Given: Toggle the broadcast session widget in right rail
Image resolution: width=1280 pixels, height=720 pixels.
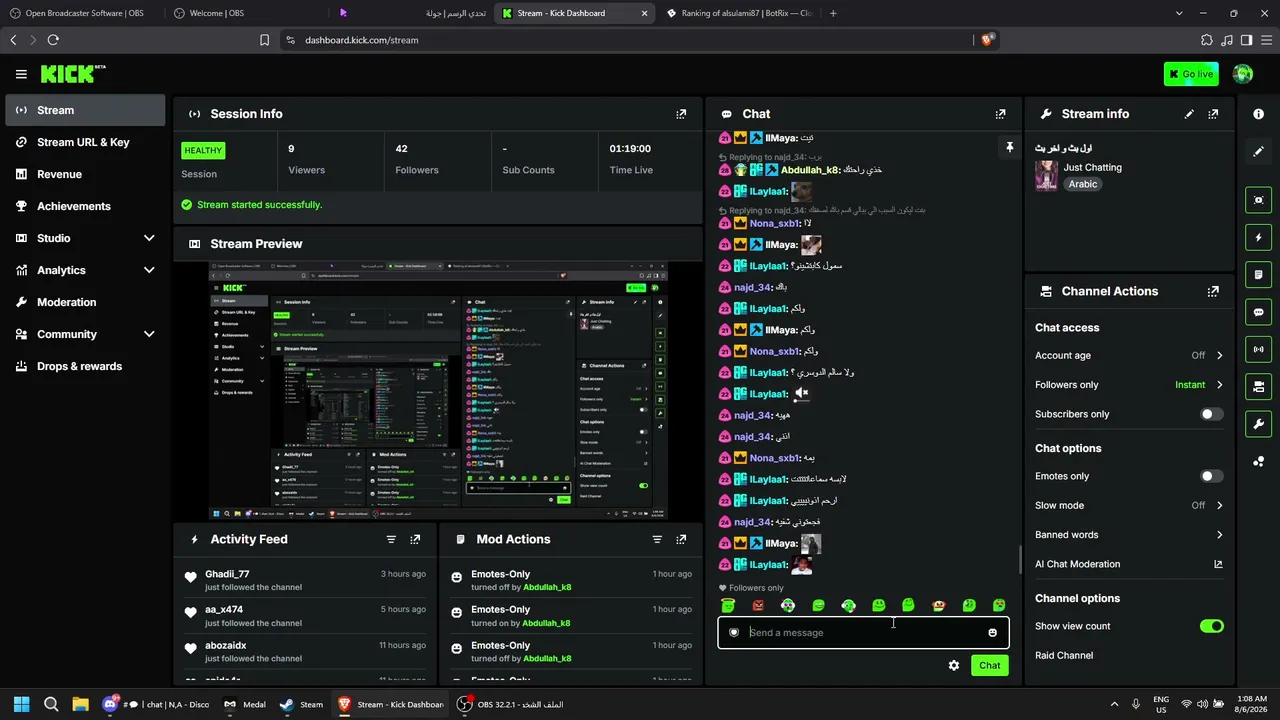Looking at the screenshot, I should click(x=1258, y=349).
